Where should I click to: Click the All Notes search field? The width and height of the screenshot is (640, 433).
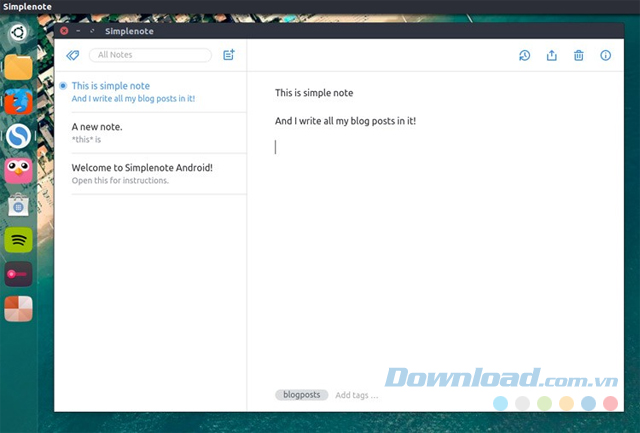pyautogui.click(x=150, y=56)
